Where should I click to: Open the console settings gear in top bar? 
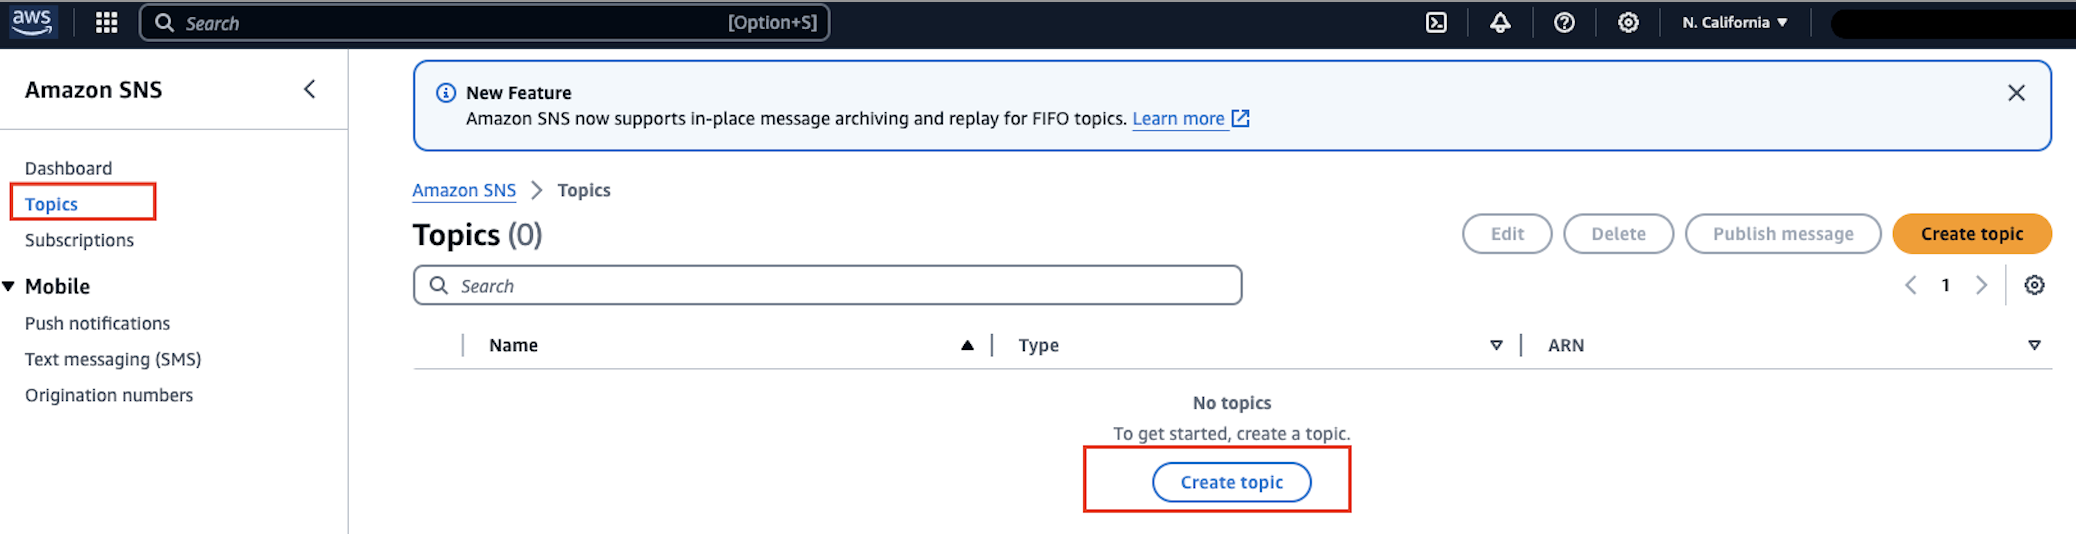tap(1628, 22)
